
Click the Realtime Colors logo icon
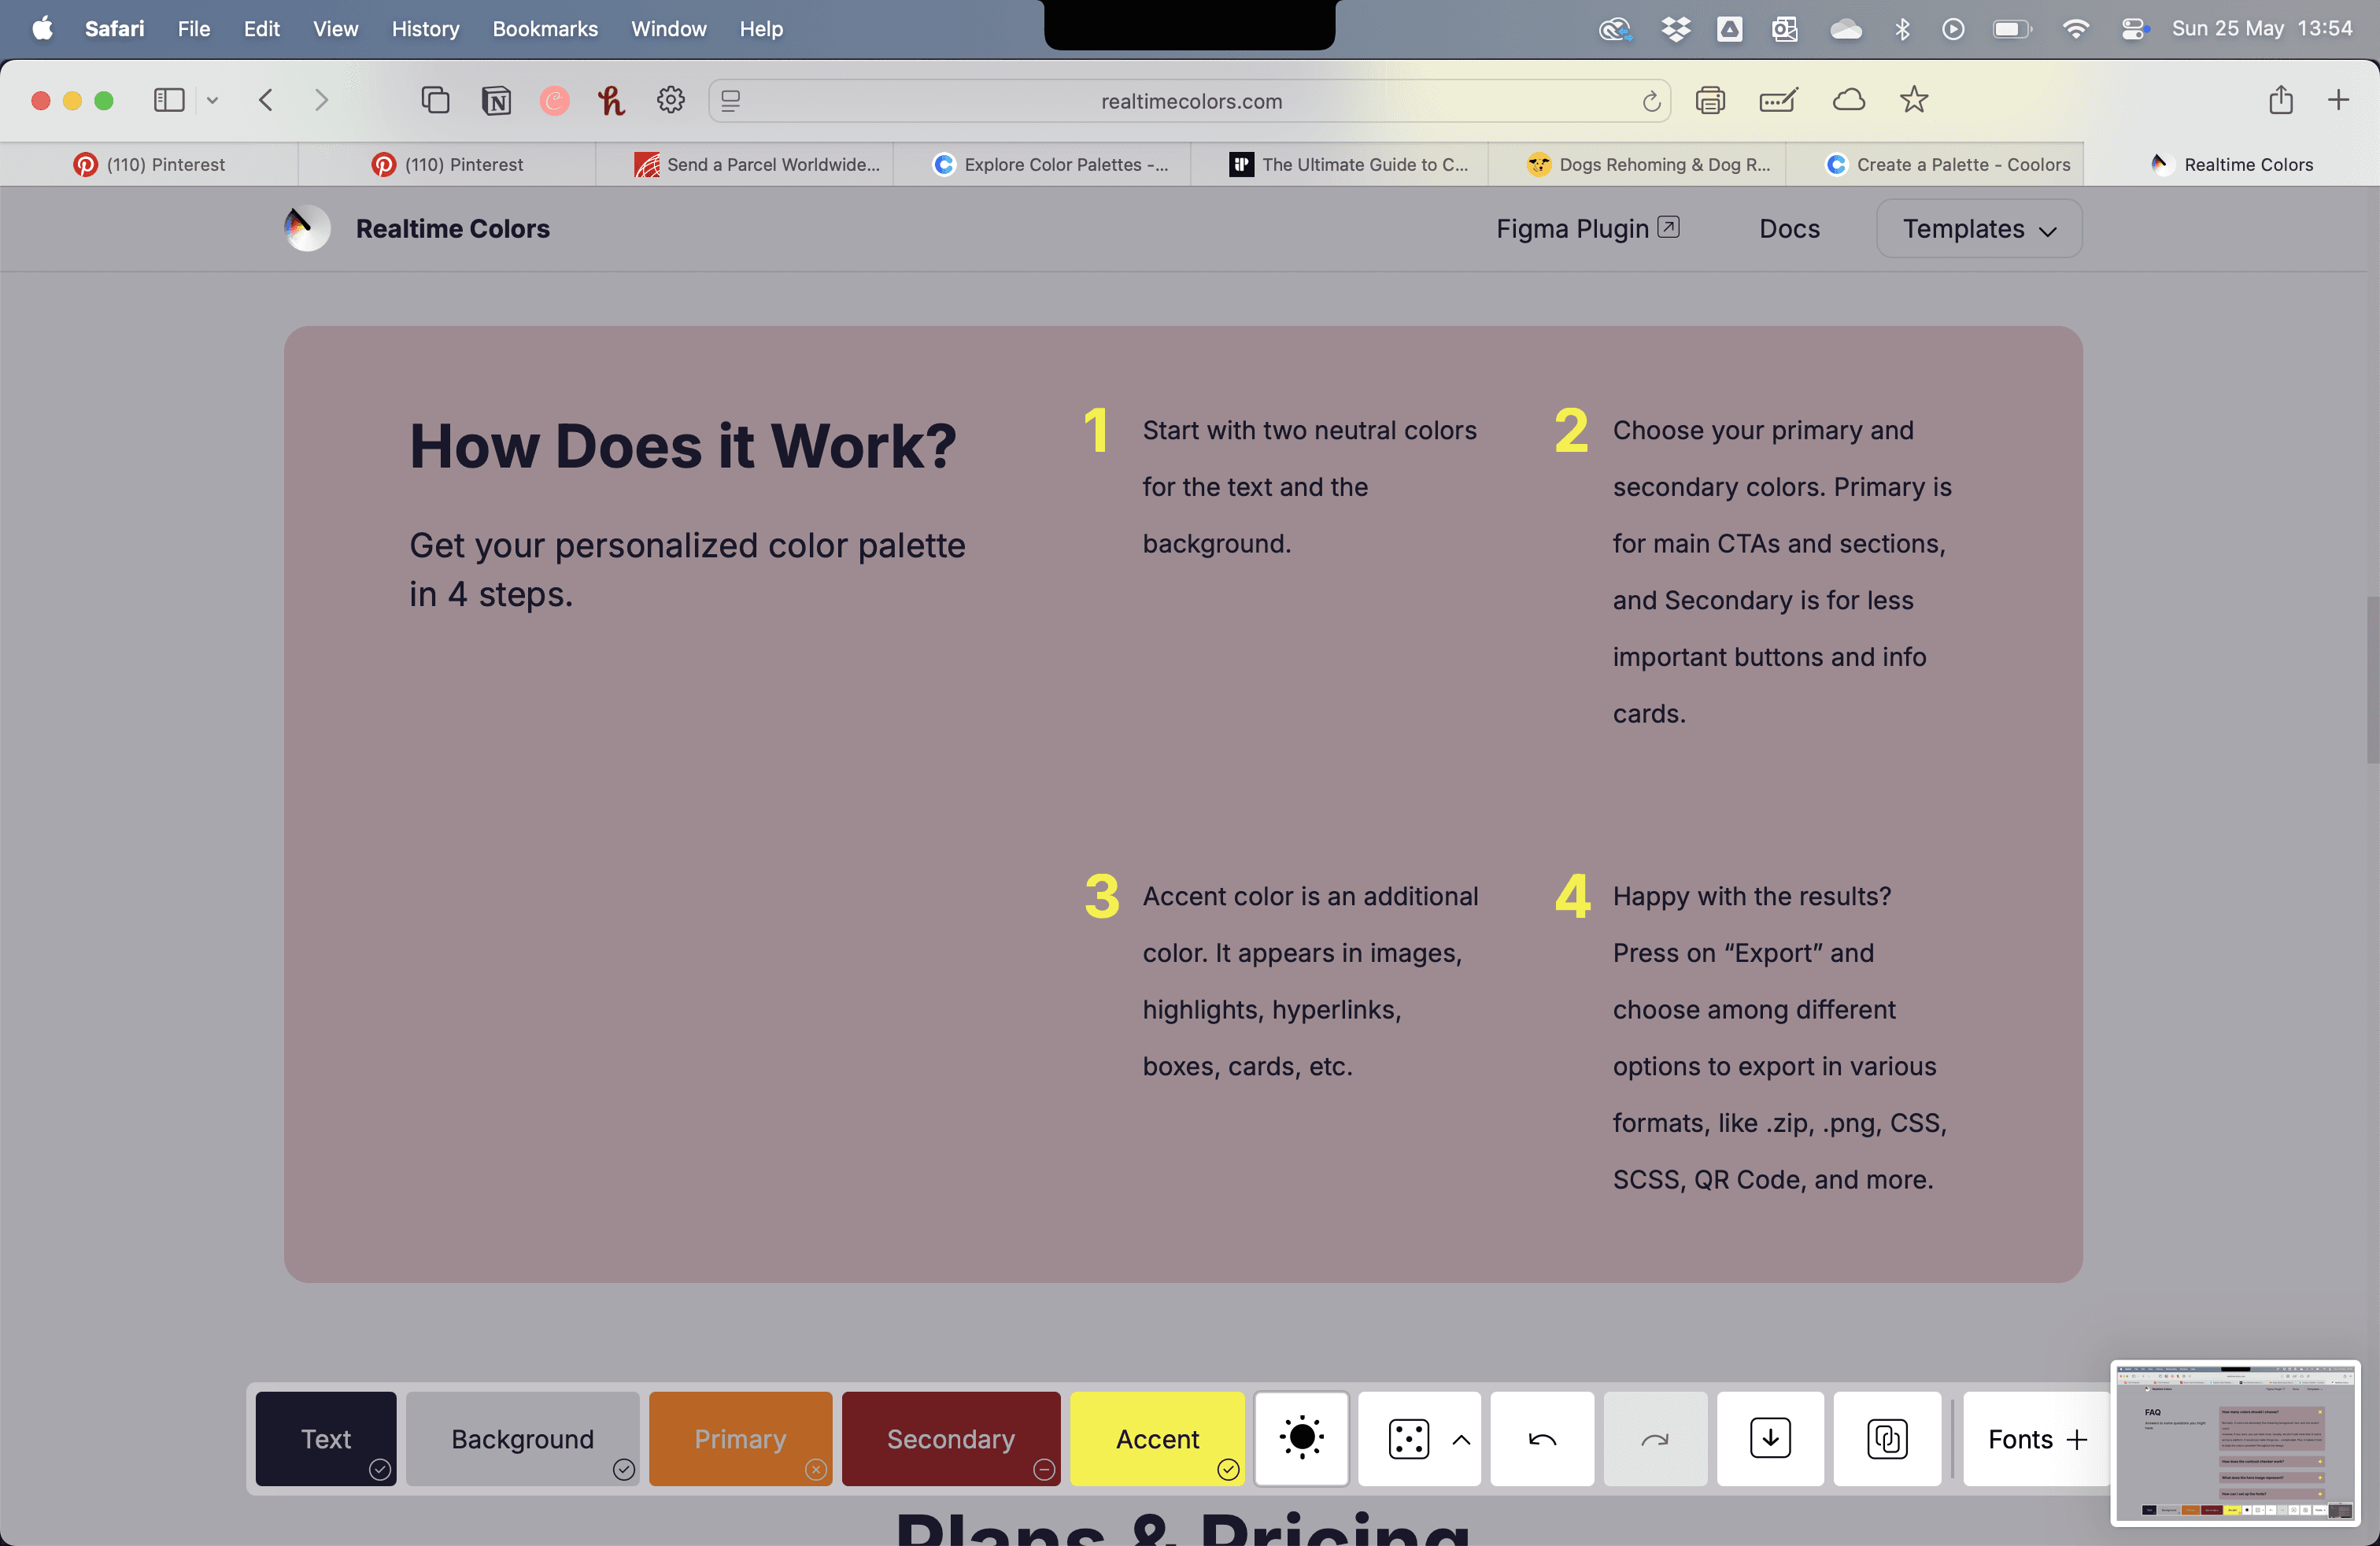pyautogui.click(x=306, y=228)
